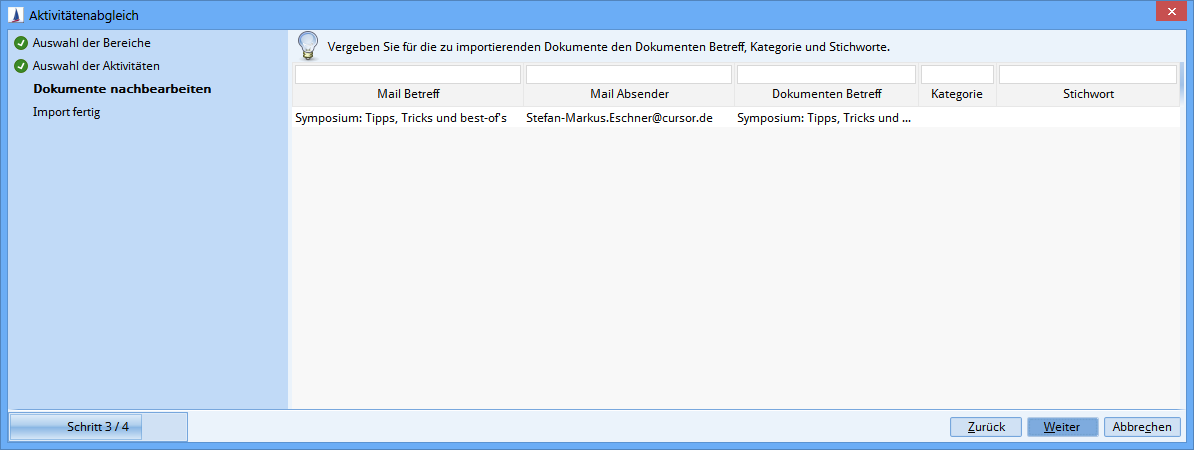Close the Aktivitätenabgleich dialog window
The image size is (1194, 450).
point(1165,11)
